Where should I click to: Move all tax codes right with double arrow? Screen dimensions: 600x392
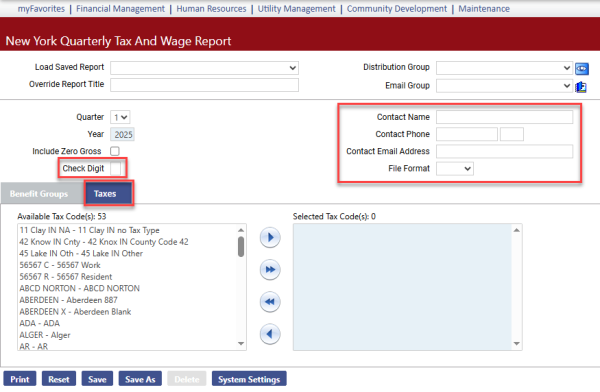point(270,270)
